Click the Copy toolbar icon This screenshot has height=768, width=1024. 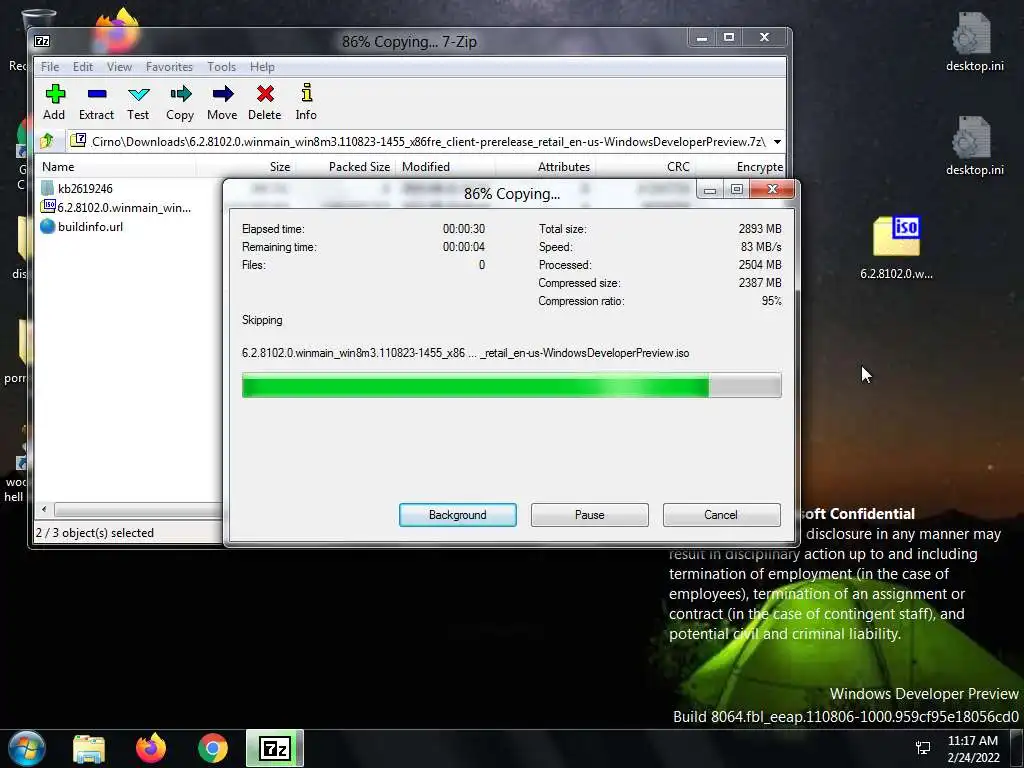coord(180,102)
